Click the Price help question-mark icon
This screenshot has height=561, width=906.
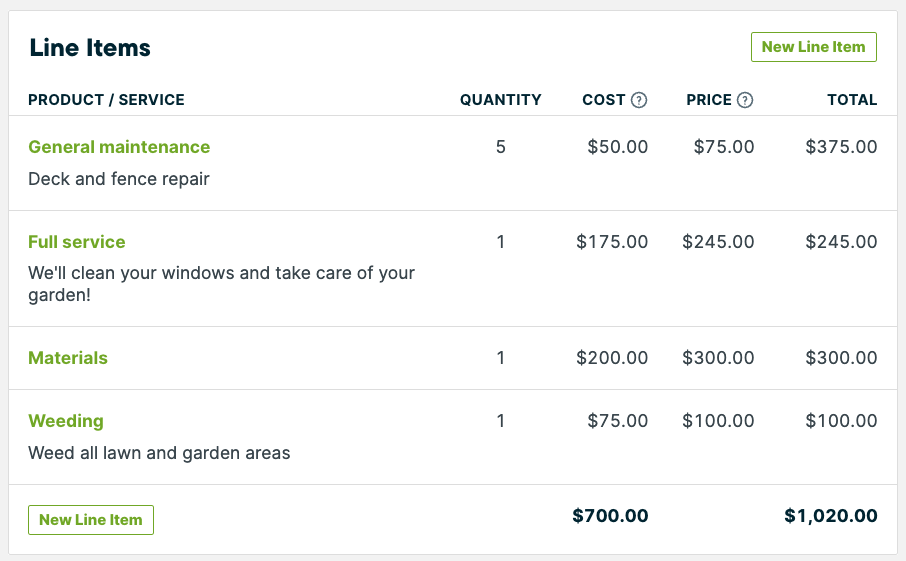click(x=745, y=100)
